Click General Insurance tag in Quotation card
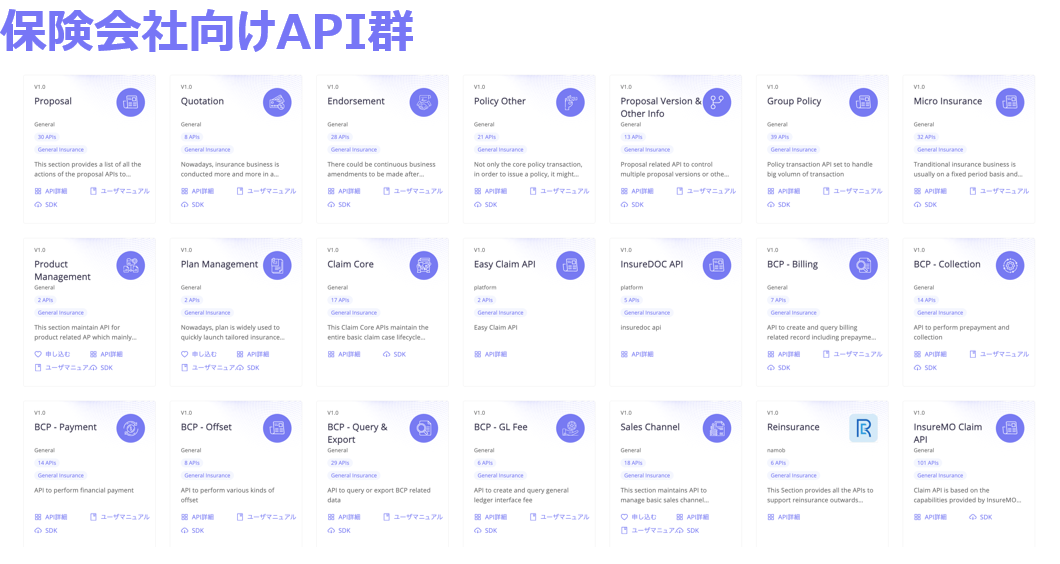Image resolution: width=1060 pixels, height=564 pixels. click(x=208, y=150)
